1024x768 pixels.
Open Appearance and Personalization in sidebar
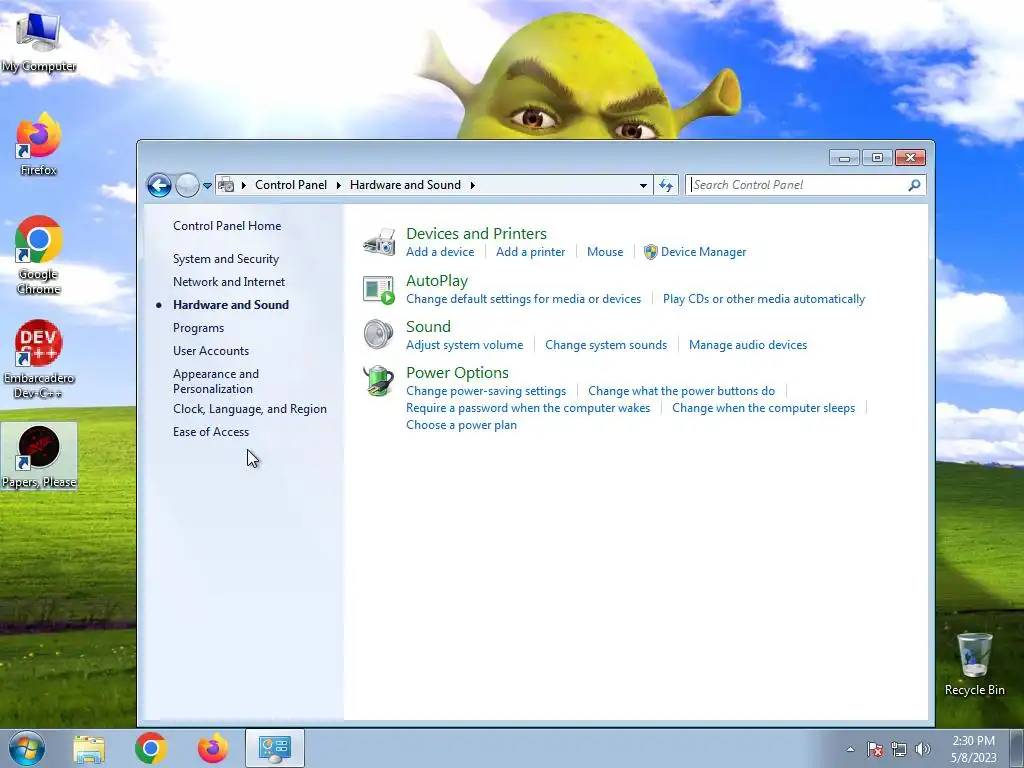click(216, 381)
